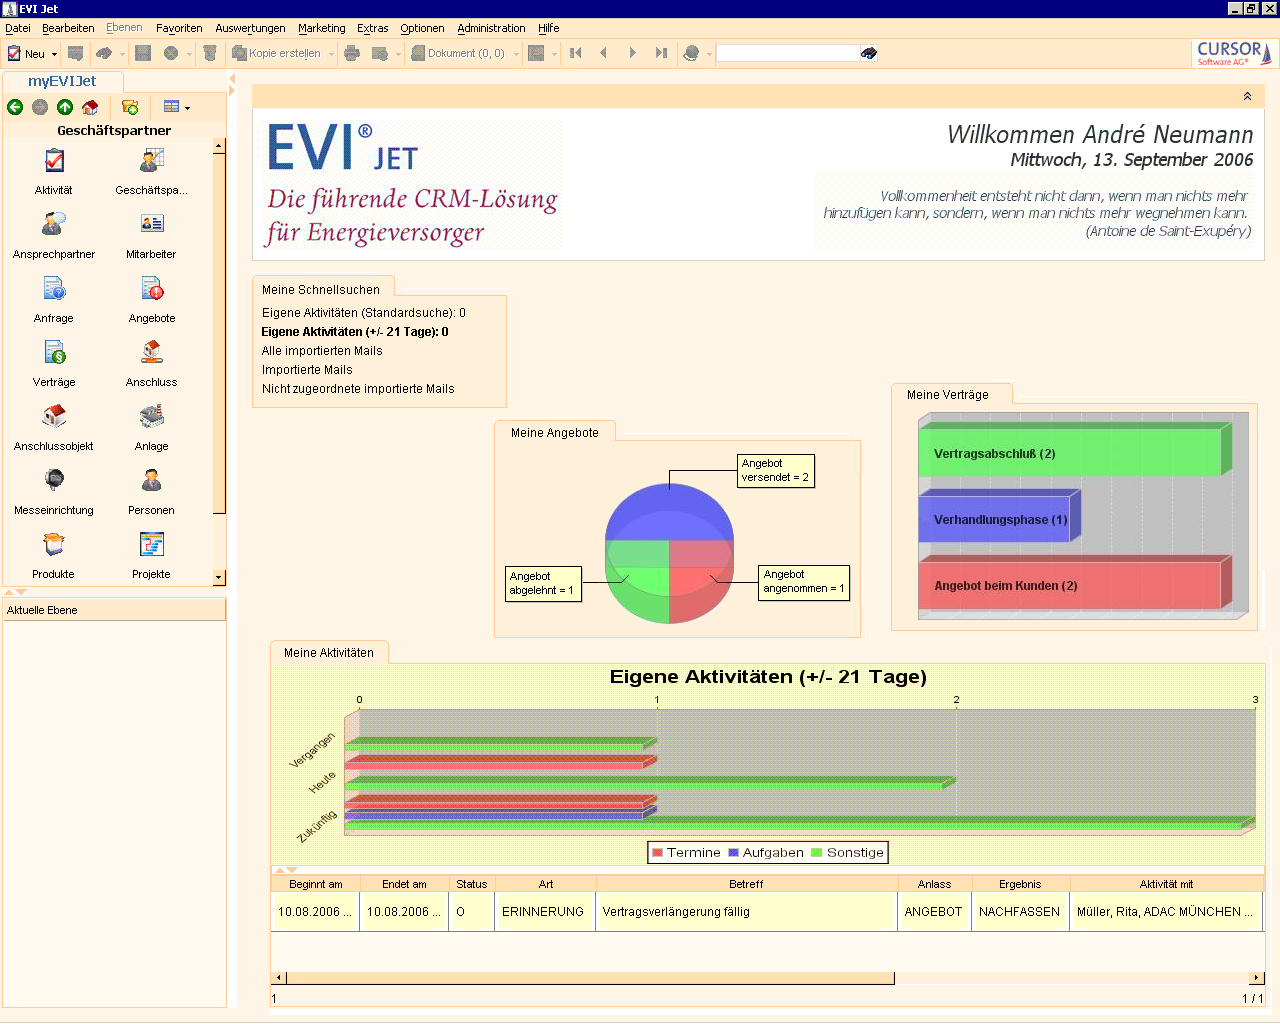Screen dimensions: 1280x1024
Task: Open the Alle importierten Mails quick search
Action: [322, 351]
